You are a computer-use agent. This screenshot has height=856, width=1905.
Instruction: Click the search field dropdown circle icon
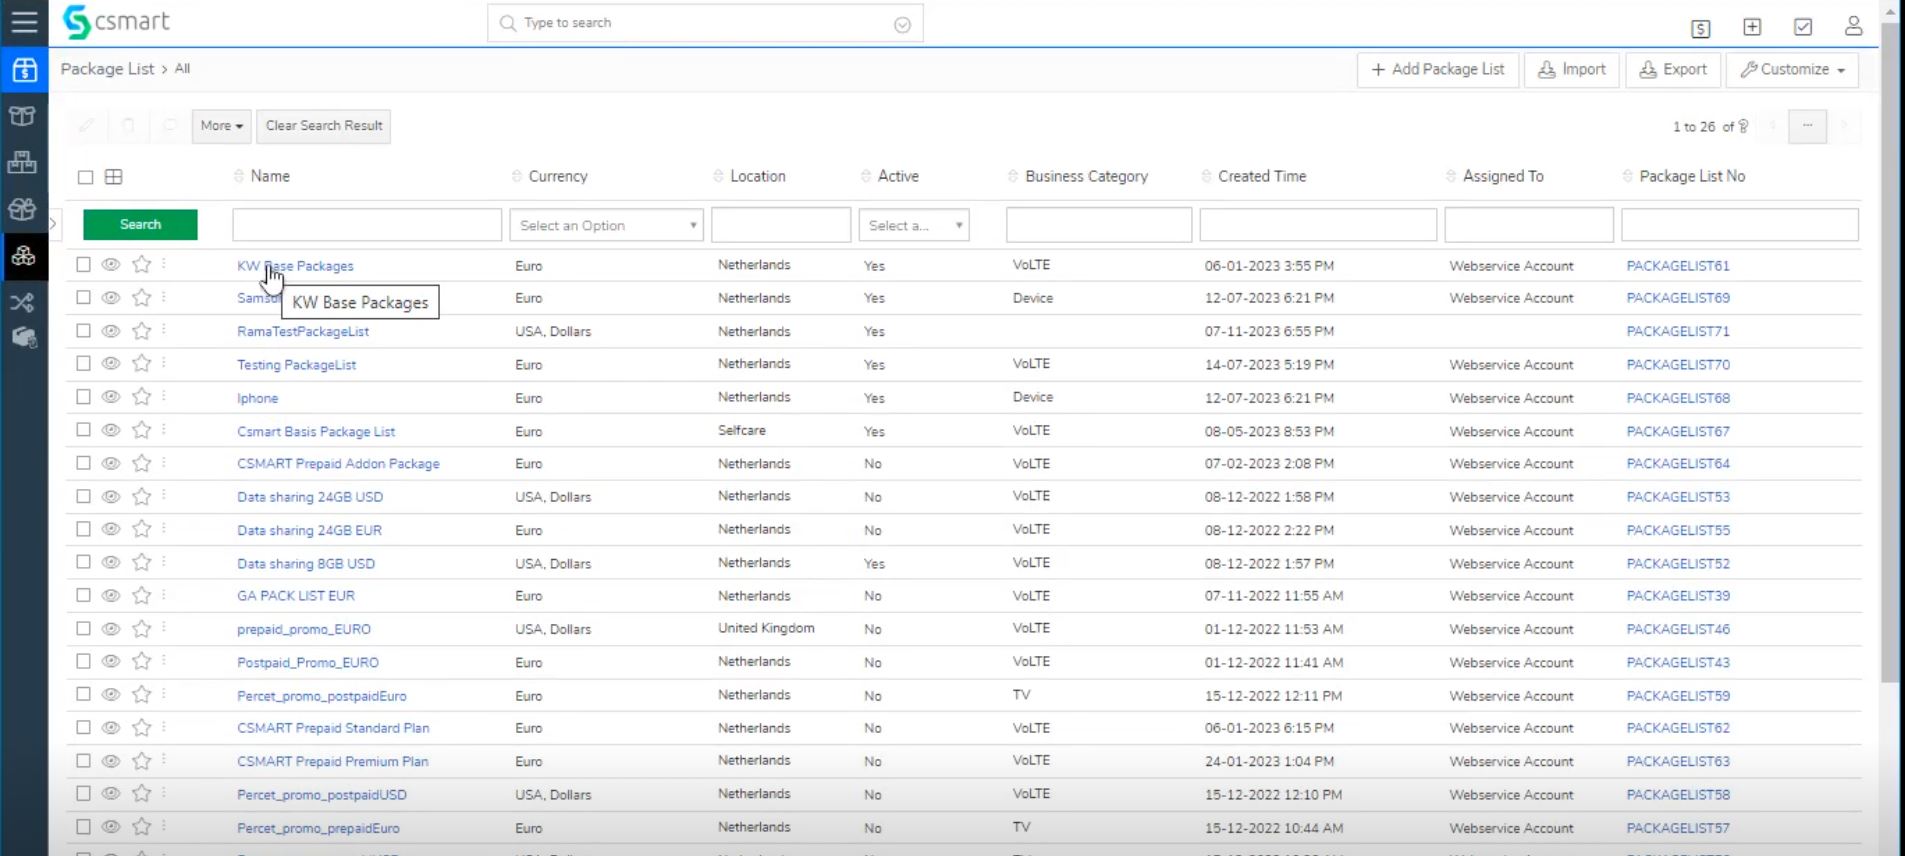tap(902, 24)
